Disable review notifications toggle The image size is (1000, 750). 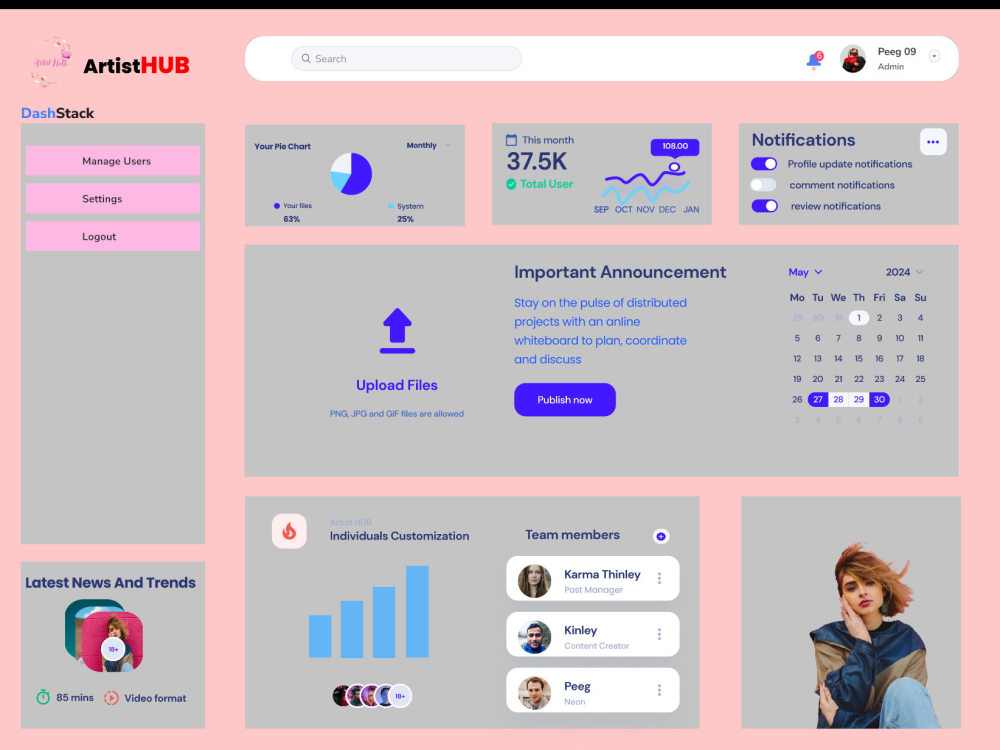764,206
